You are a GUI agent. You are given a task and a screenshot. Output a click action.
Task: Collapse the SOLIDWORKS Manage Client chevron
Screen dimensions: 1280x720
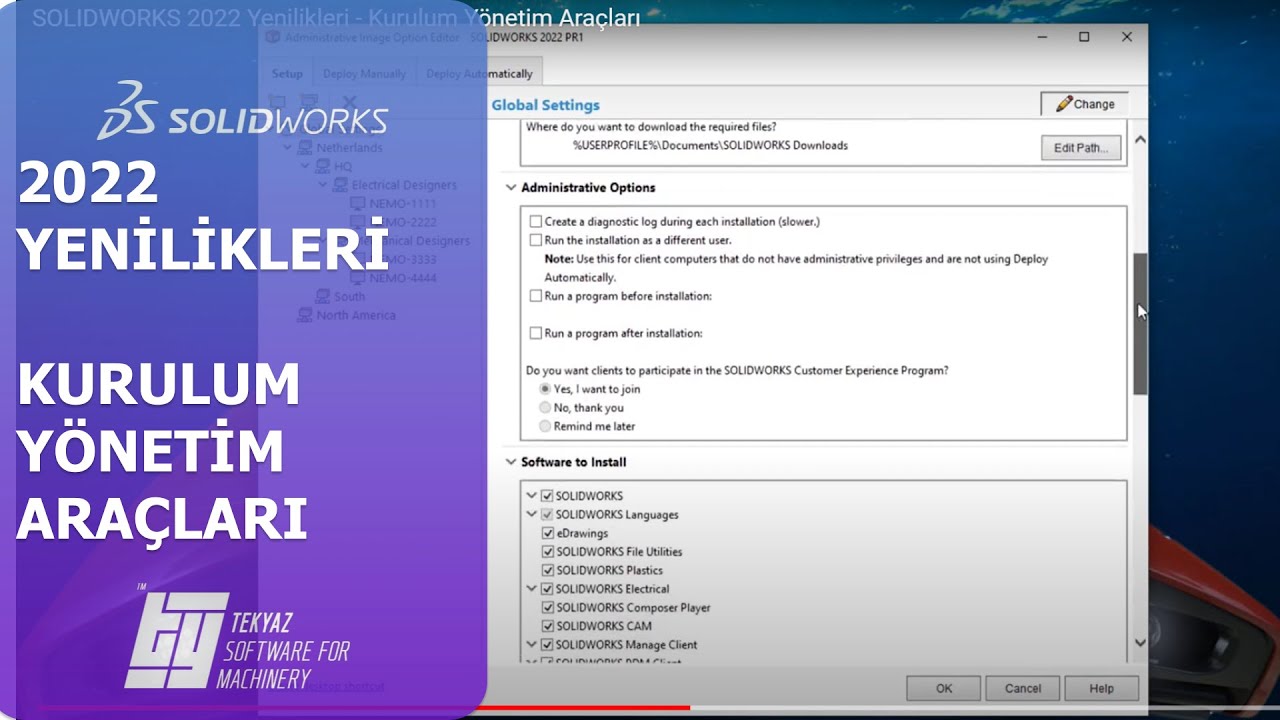click(x=532, y=645)
